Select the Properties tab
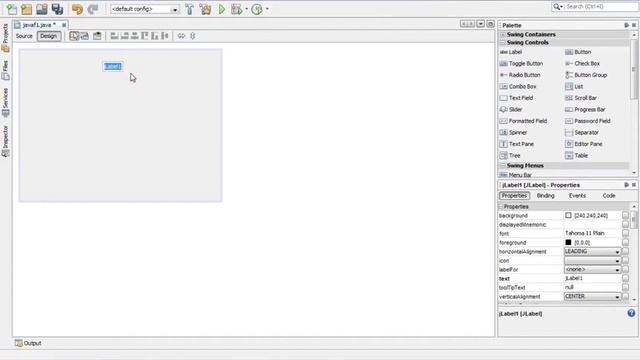This screenshot has width=640, height=360. point(514,196)
